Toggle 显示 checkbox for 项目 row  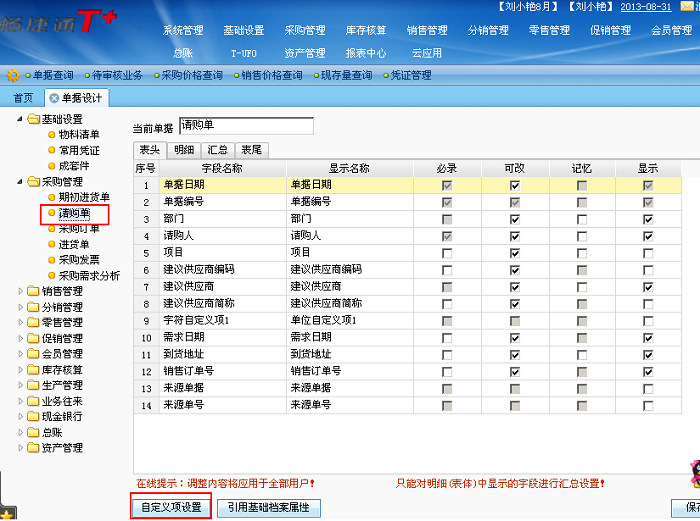[x=648, y=253]
